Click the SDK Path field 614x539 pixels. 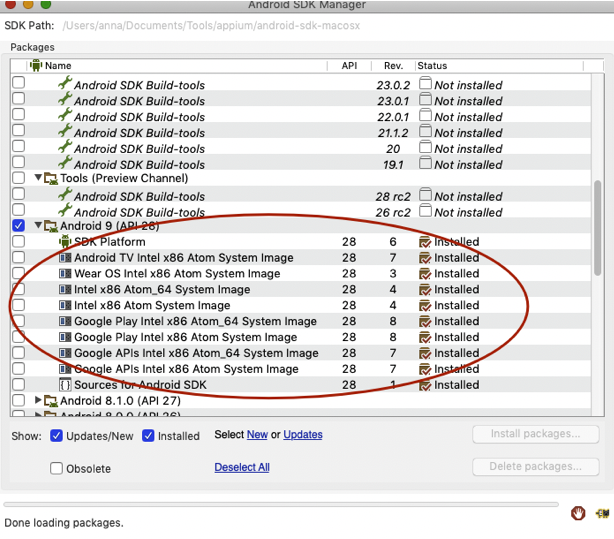tap(211, 26)
